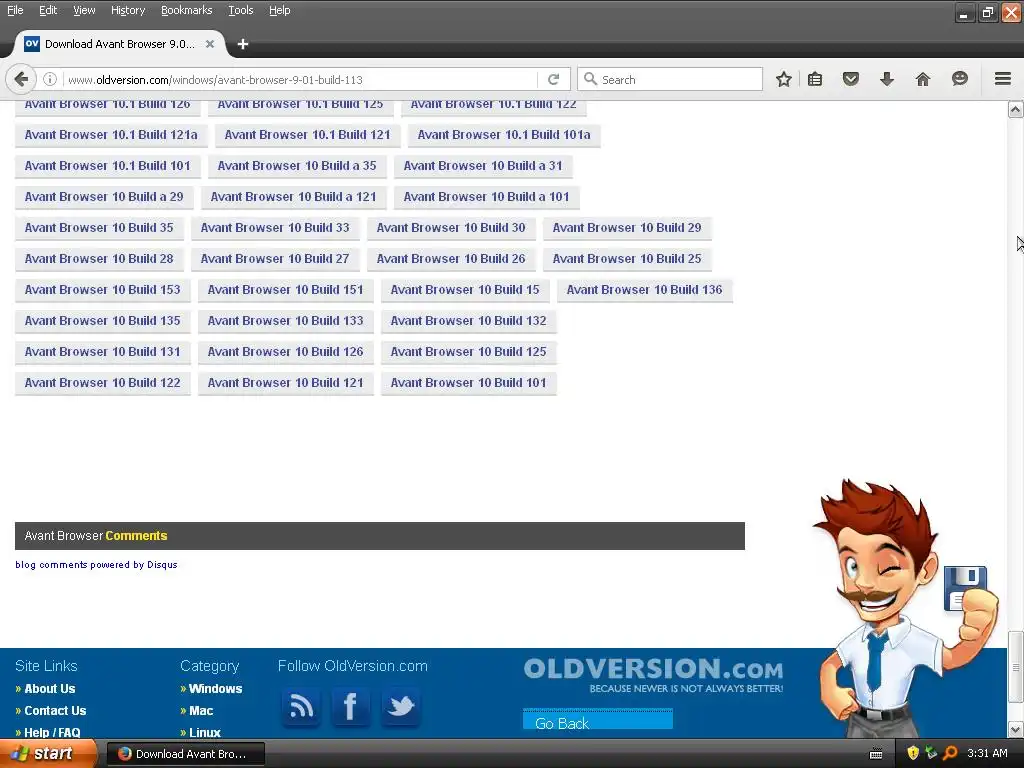Open Avant Browser 10 Build 29 link
The image size is (1024, 768).
(627, 228)
